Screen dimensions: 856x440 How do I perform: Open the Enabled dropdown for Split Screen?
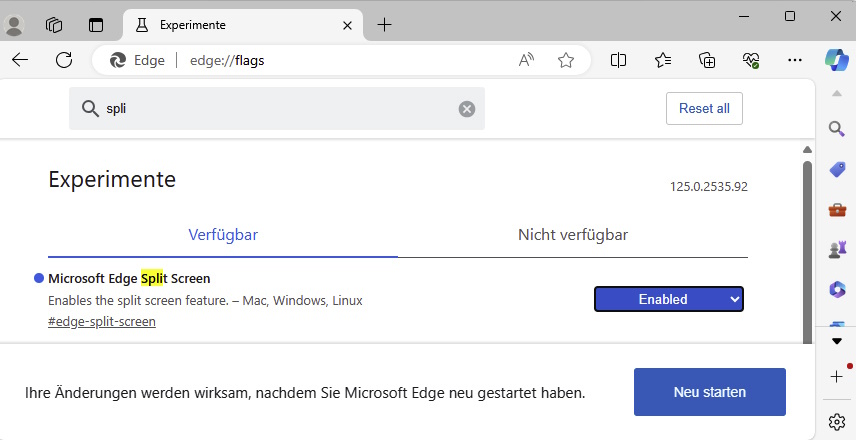coord(669,299)
